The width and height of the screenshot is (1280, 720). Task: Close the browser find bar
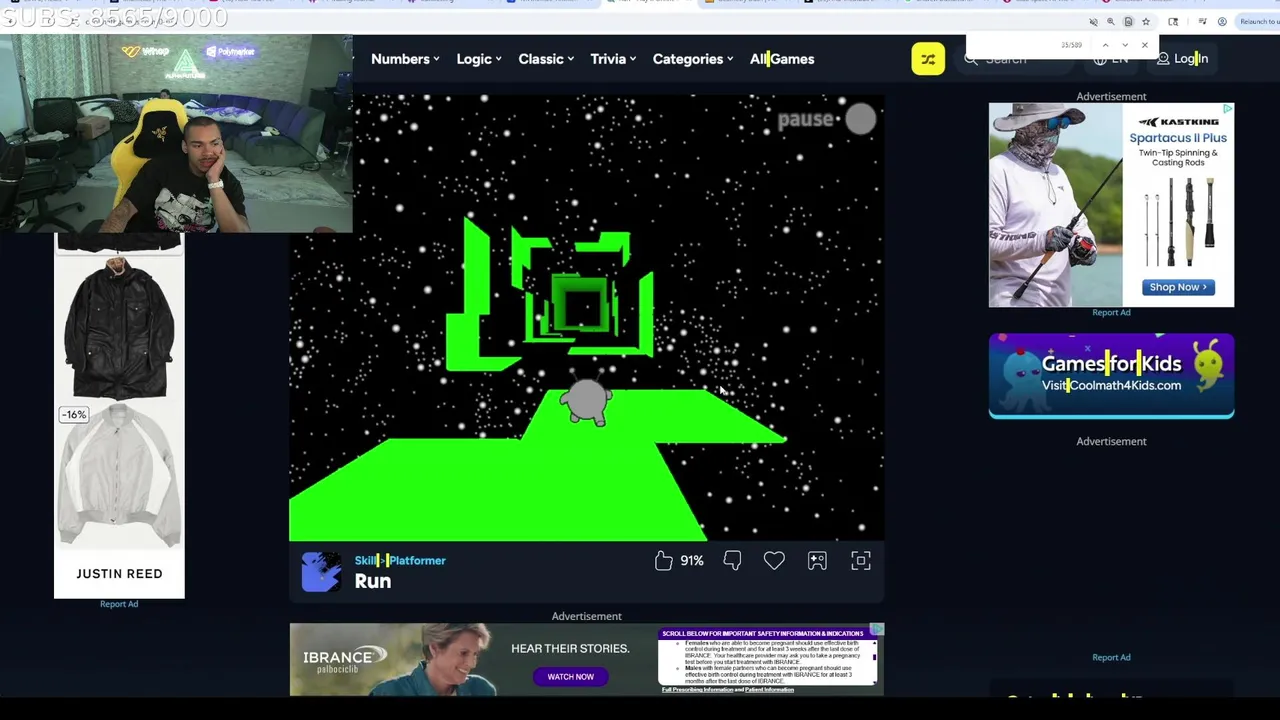point(1145,45)
